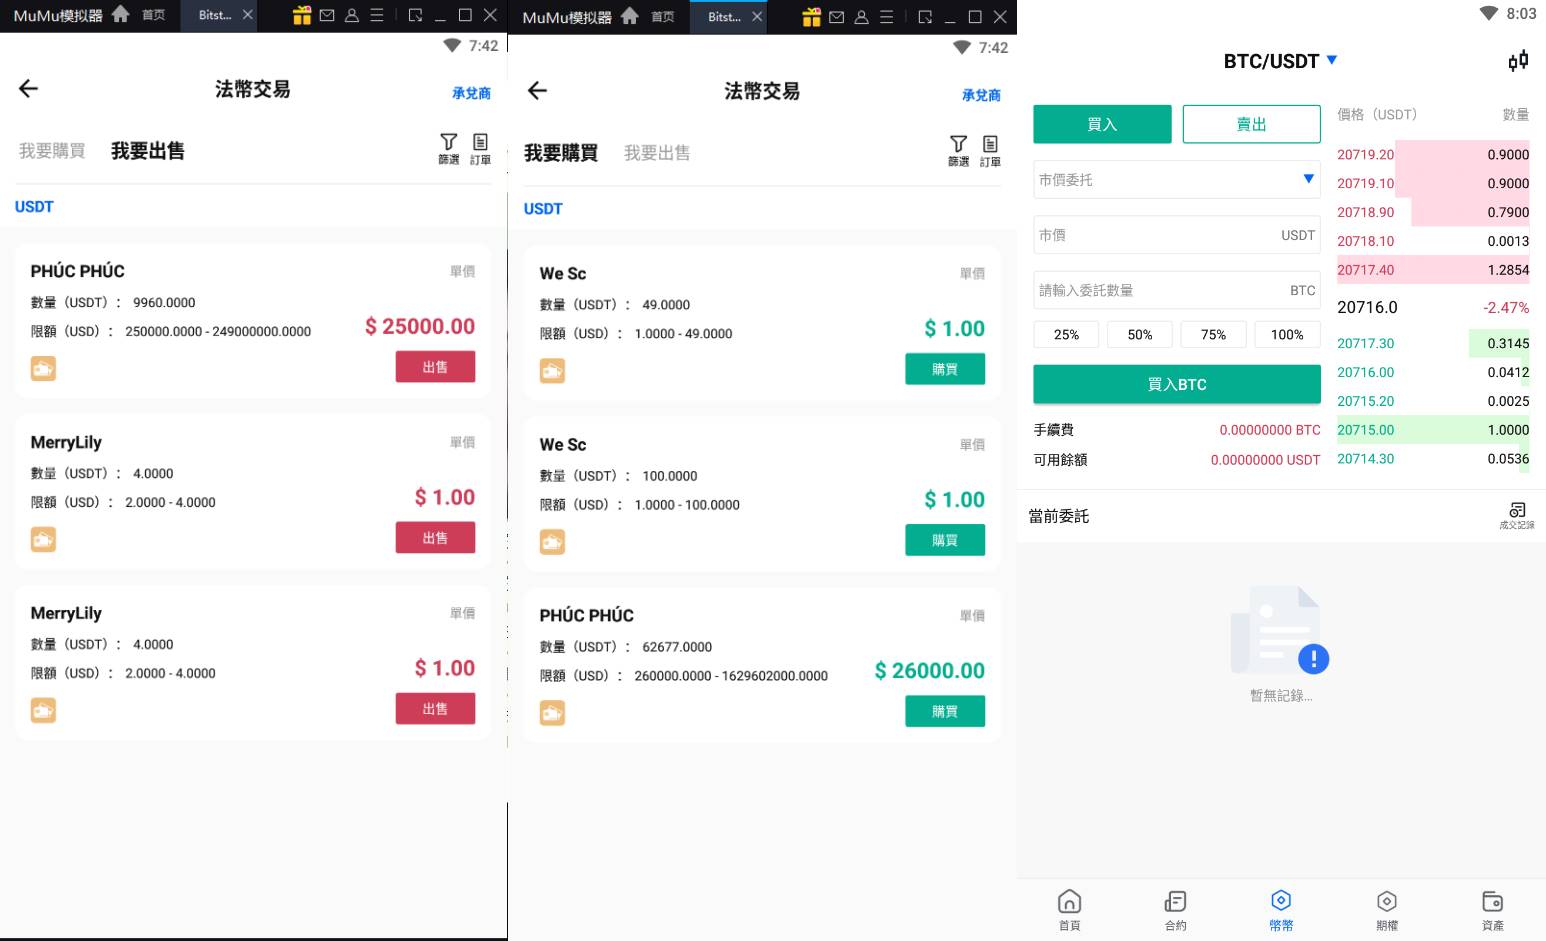This screenshot has height=941, width=1546.
Task: Go back using arrow in middle window
Action: pyautogui.click(x=537, y=91)
